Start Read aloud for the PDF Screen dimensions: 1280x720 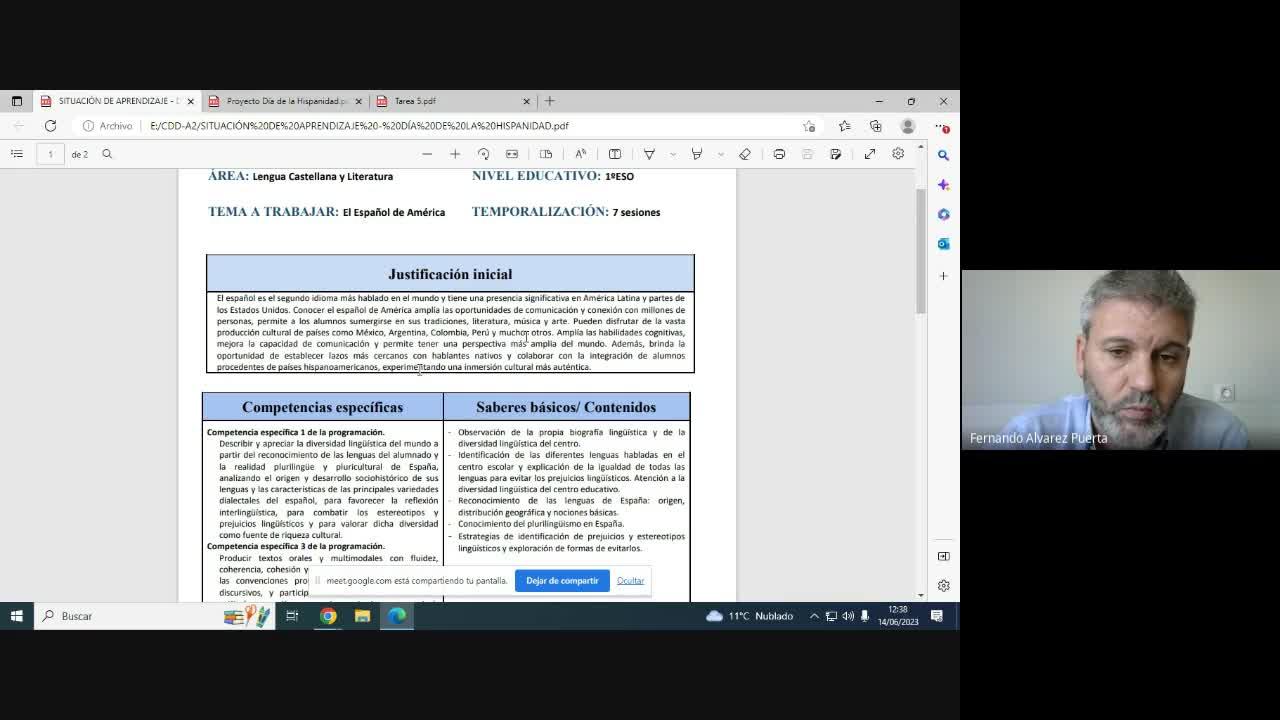pos(580,154)
